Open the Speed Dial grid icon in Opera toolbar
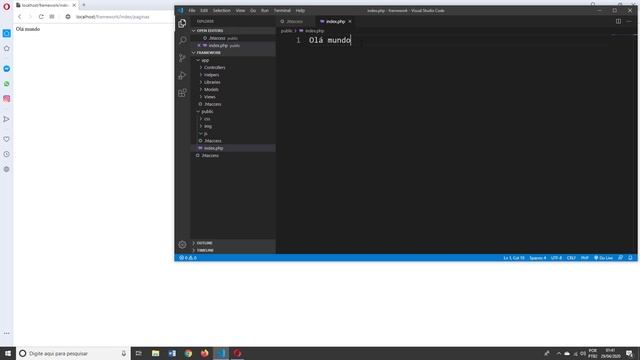 [52, 17]
